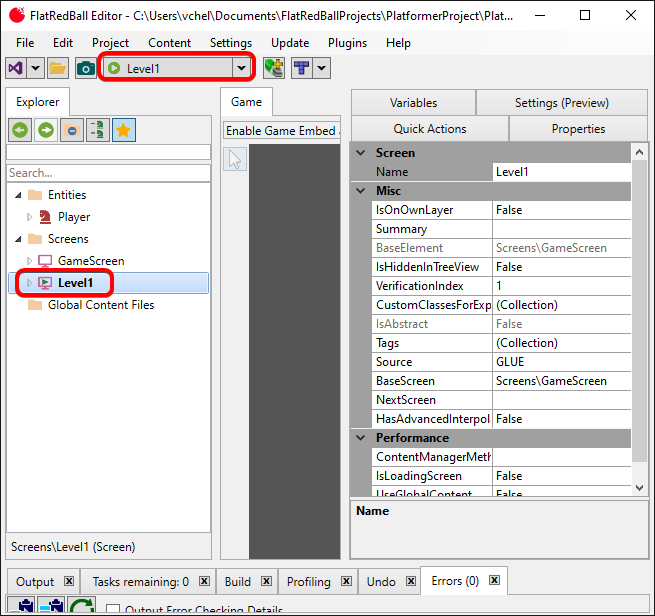Open the Plugins menu
Image resolution: width=655 pixels, height=616 pixels.
tap(347, 43)
